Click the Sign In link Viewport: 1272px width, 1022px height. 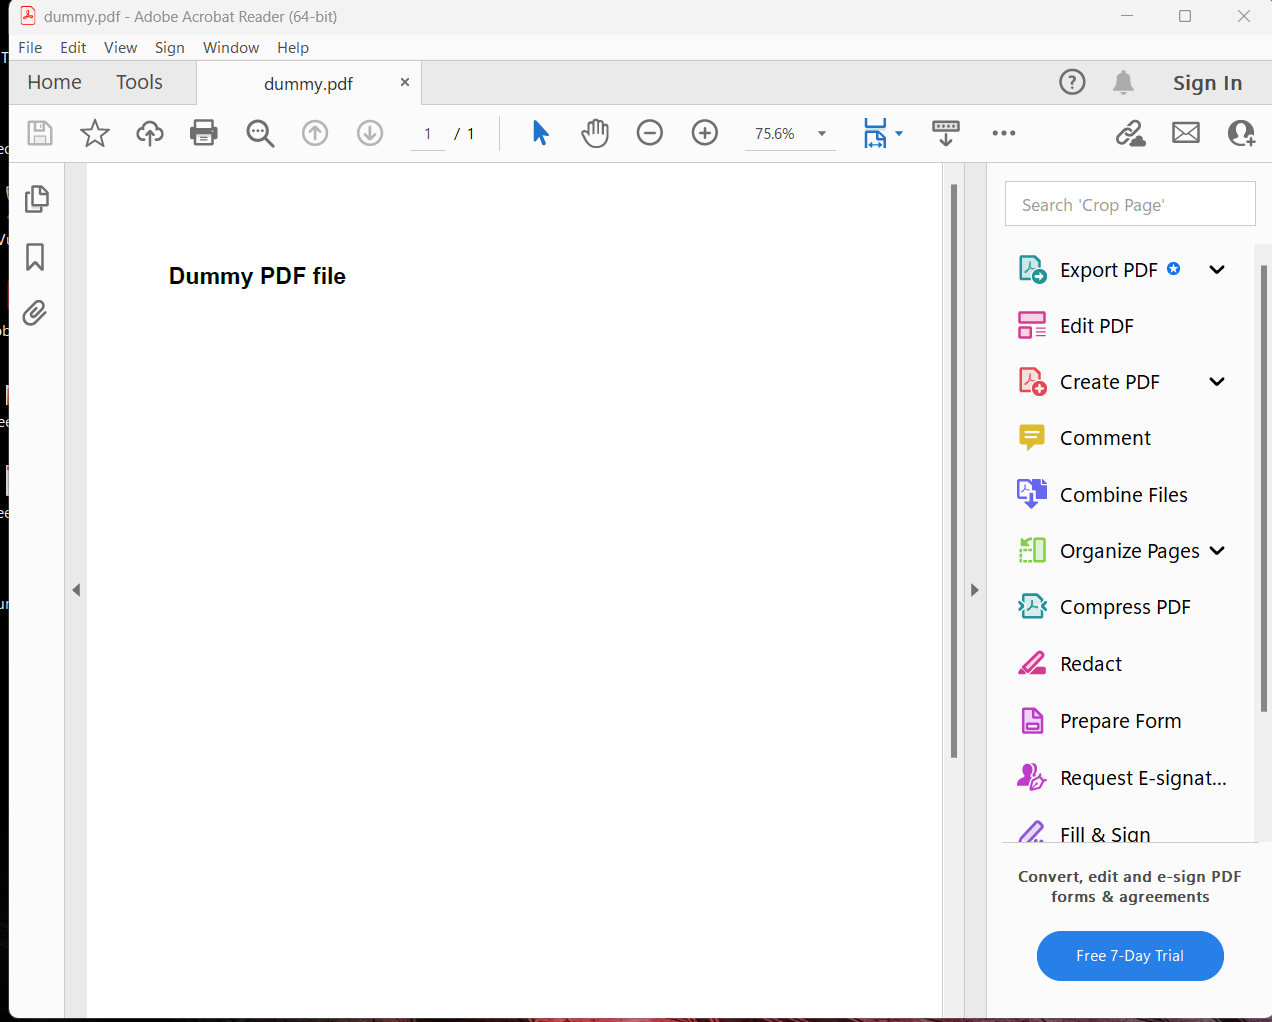1207,83
